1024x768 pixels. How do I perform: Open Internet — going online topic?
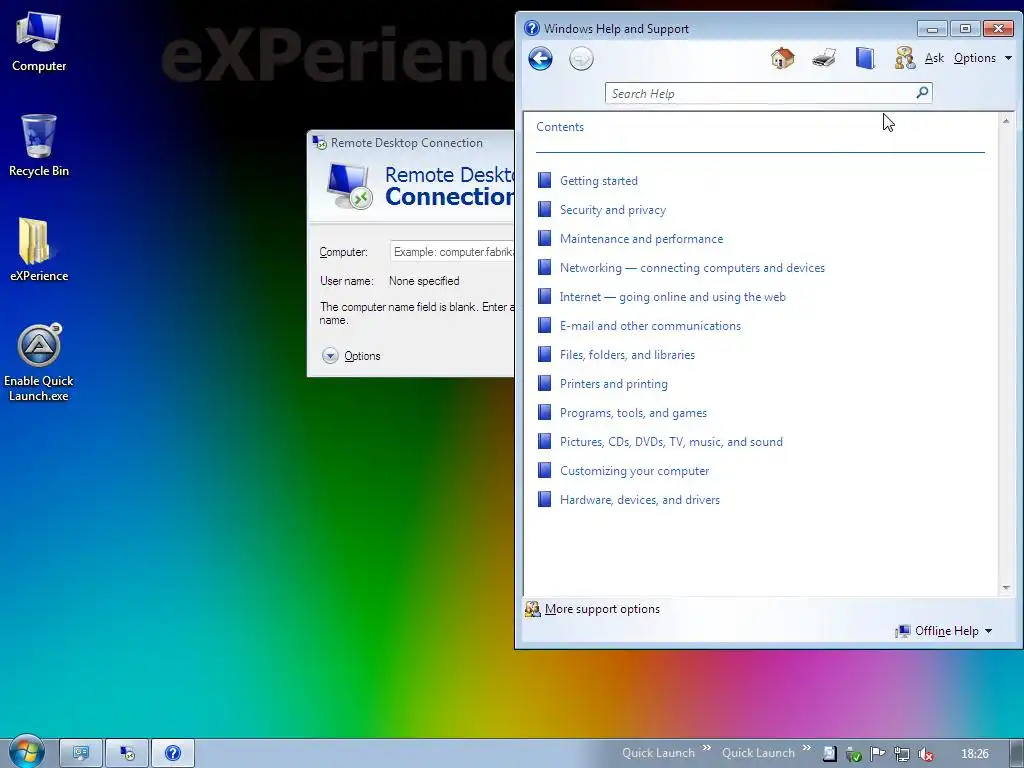[x=673, y=297]
